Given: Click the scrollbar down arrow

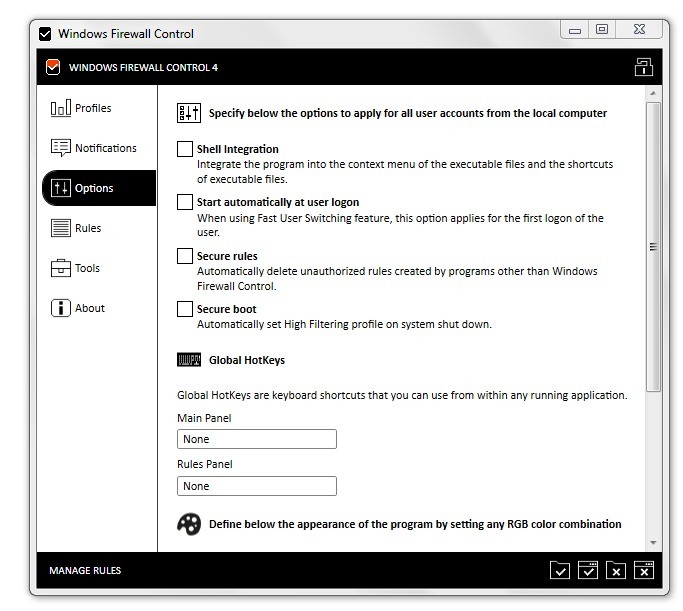Looking at the screenshot, I should pyautogui.click(x=653, y=543).
